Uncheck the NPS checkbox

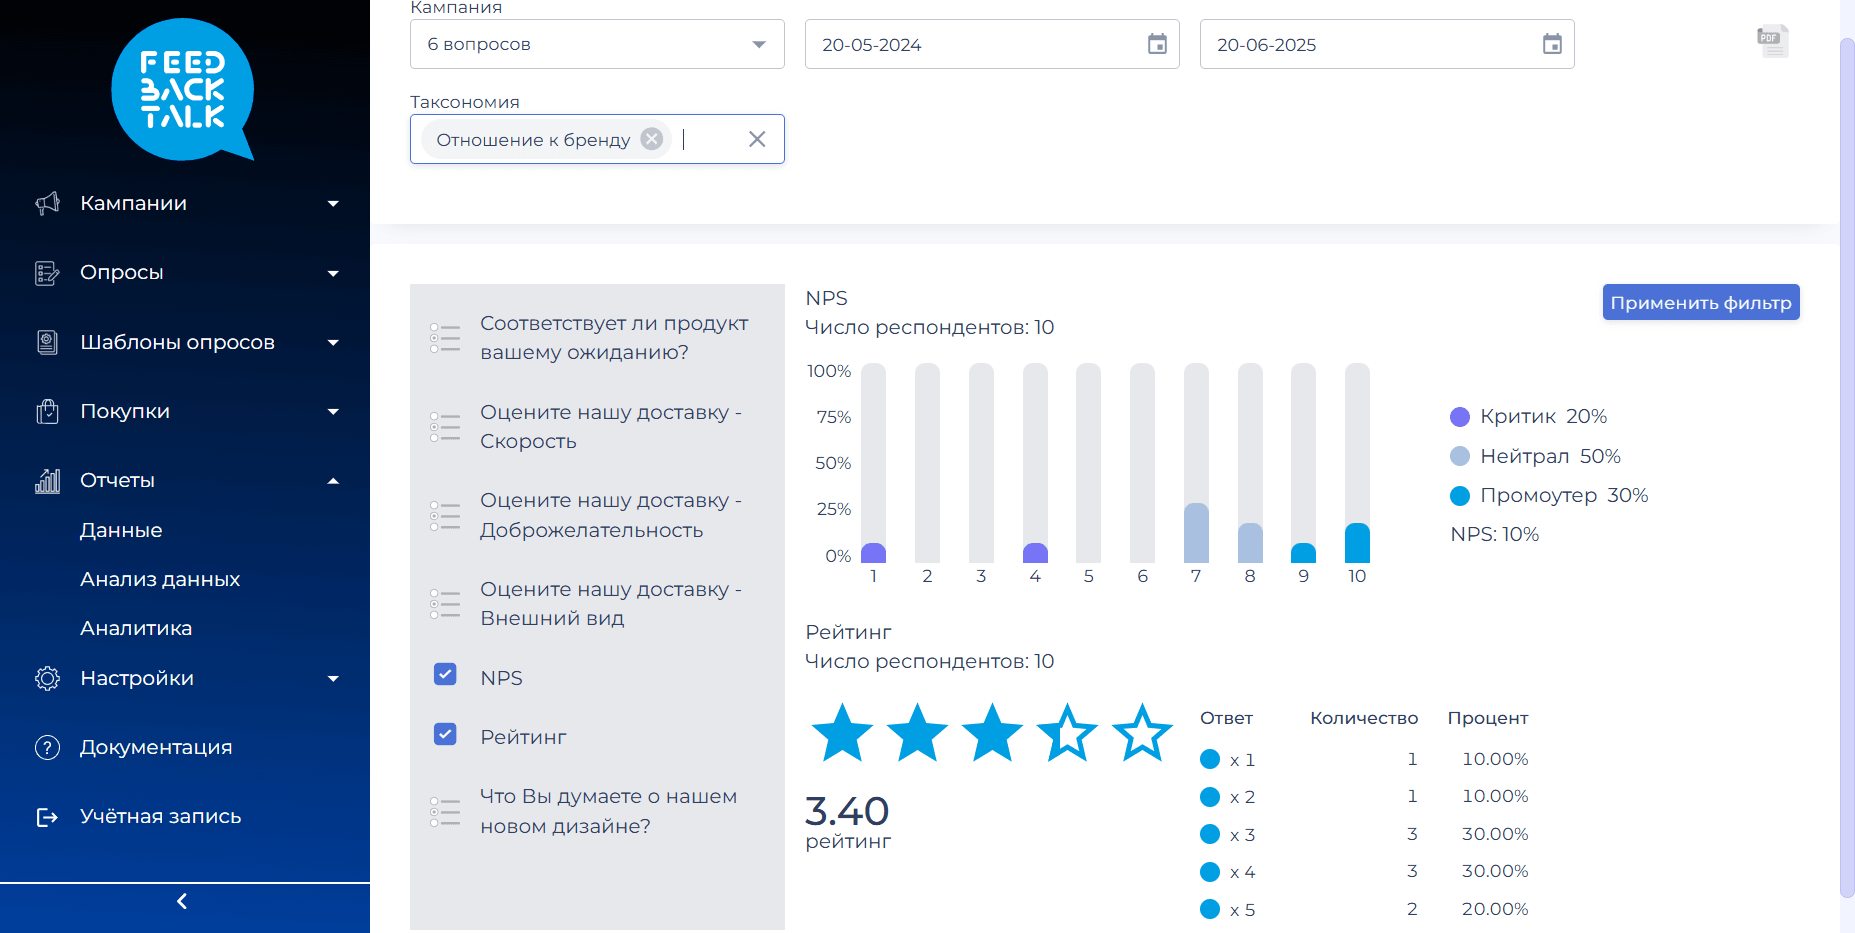tap(445, 674)
